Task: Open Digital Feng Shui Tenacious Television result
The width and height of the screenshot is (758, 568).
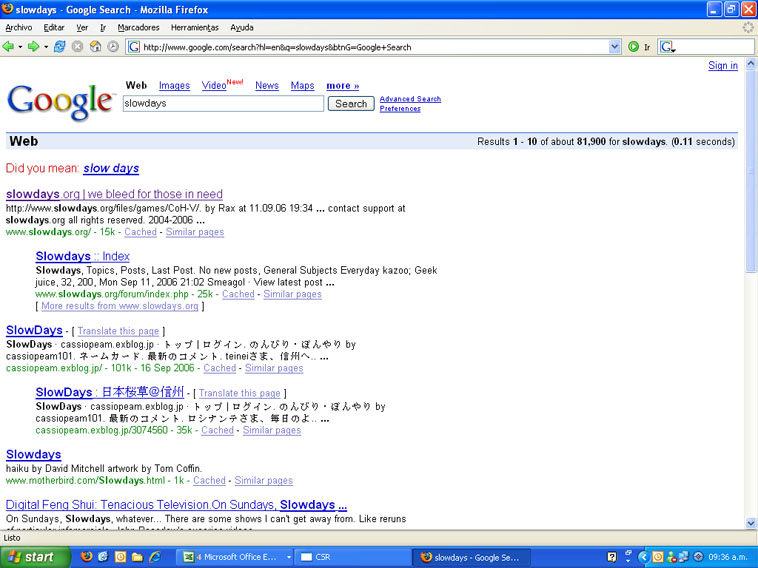Action: pyautogui.click(x=176, y=505)
